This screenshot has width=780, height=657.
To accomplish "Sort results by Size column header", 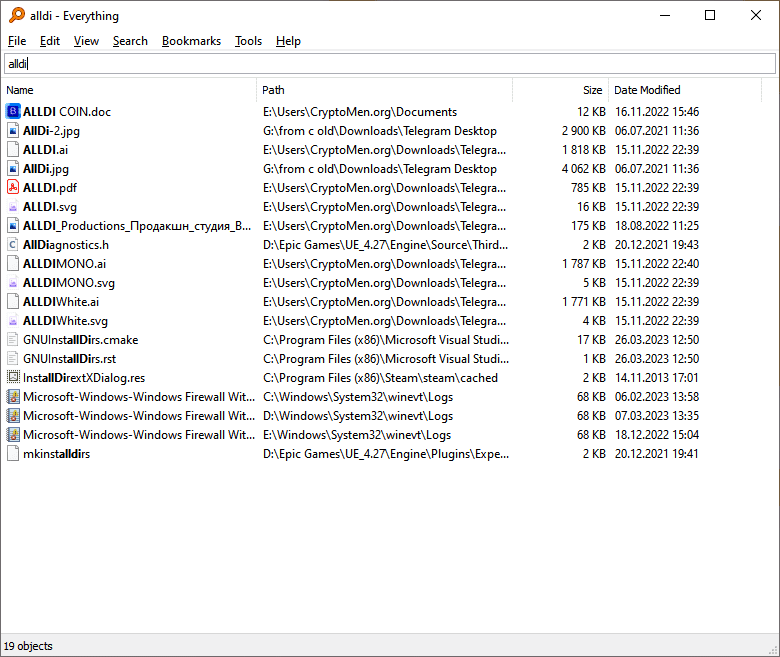I will (560, 90).
